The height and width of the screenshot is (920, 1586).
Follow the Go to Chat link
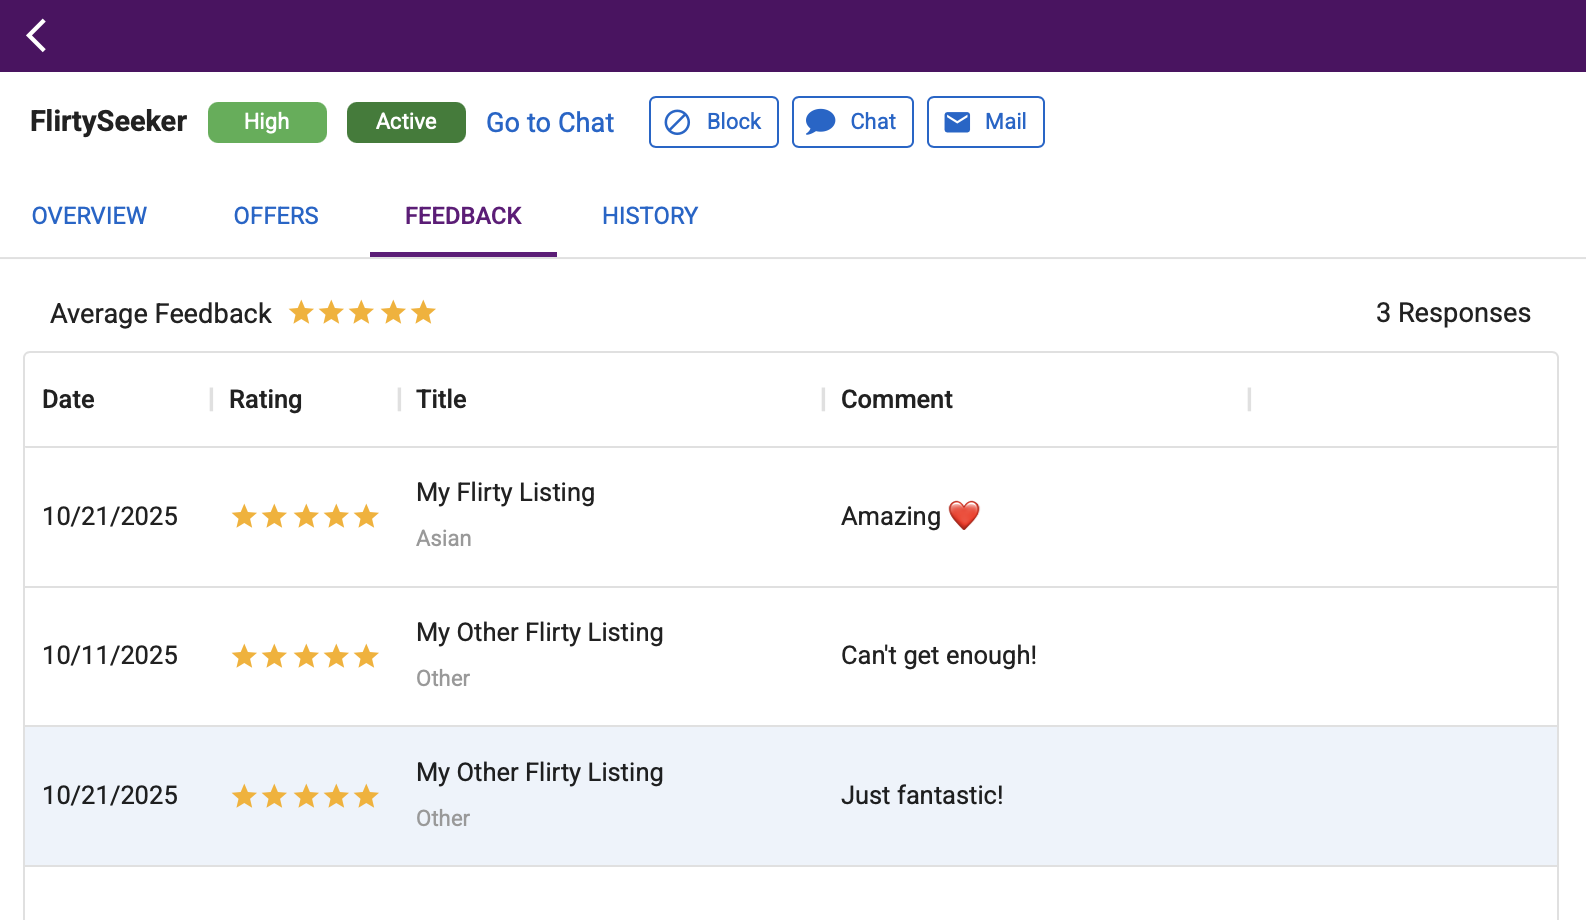(x=550, y=123)
